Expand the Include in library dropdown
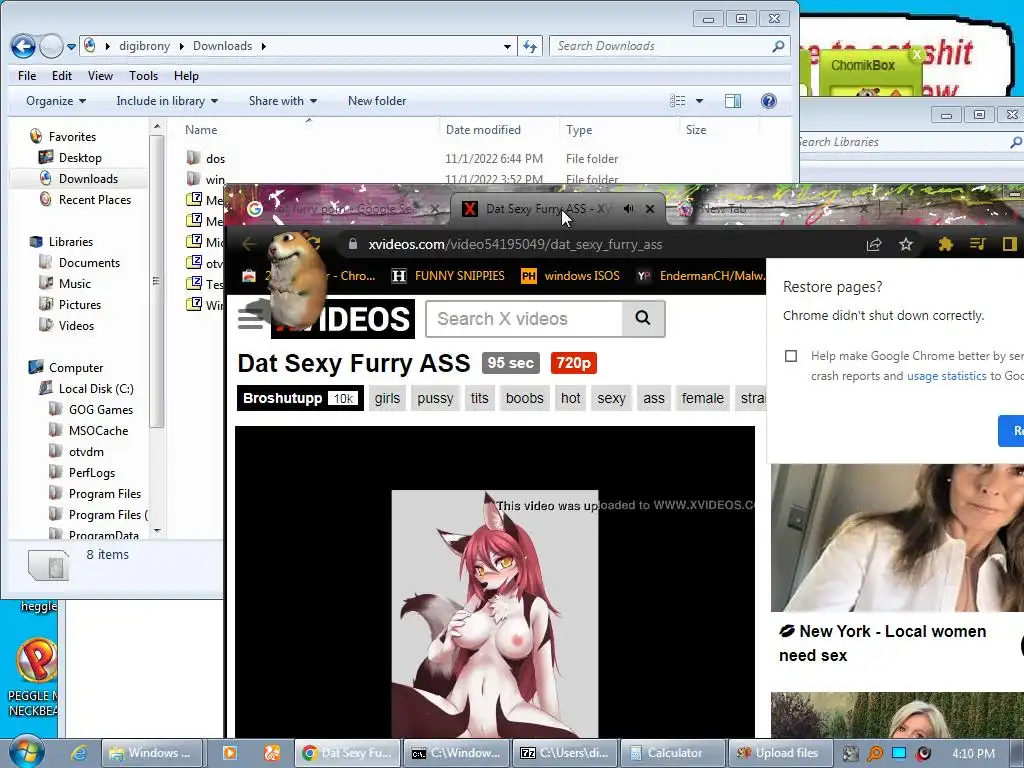The width and height of the screenshot is (1024, 768). (167, 101)
